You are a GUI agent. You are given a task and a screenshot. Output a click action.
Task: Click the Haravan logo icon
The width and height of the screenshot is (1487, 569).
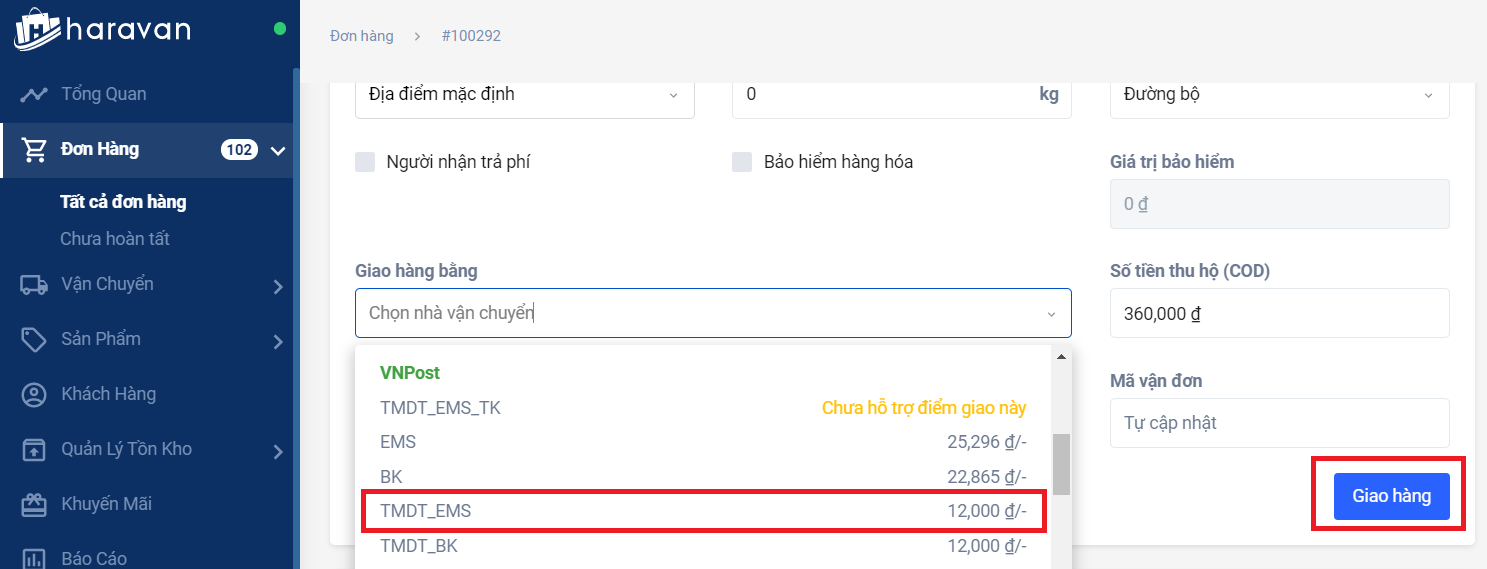coord(36,29)
